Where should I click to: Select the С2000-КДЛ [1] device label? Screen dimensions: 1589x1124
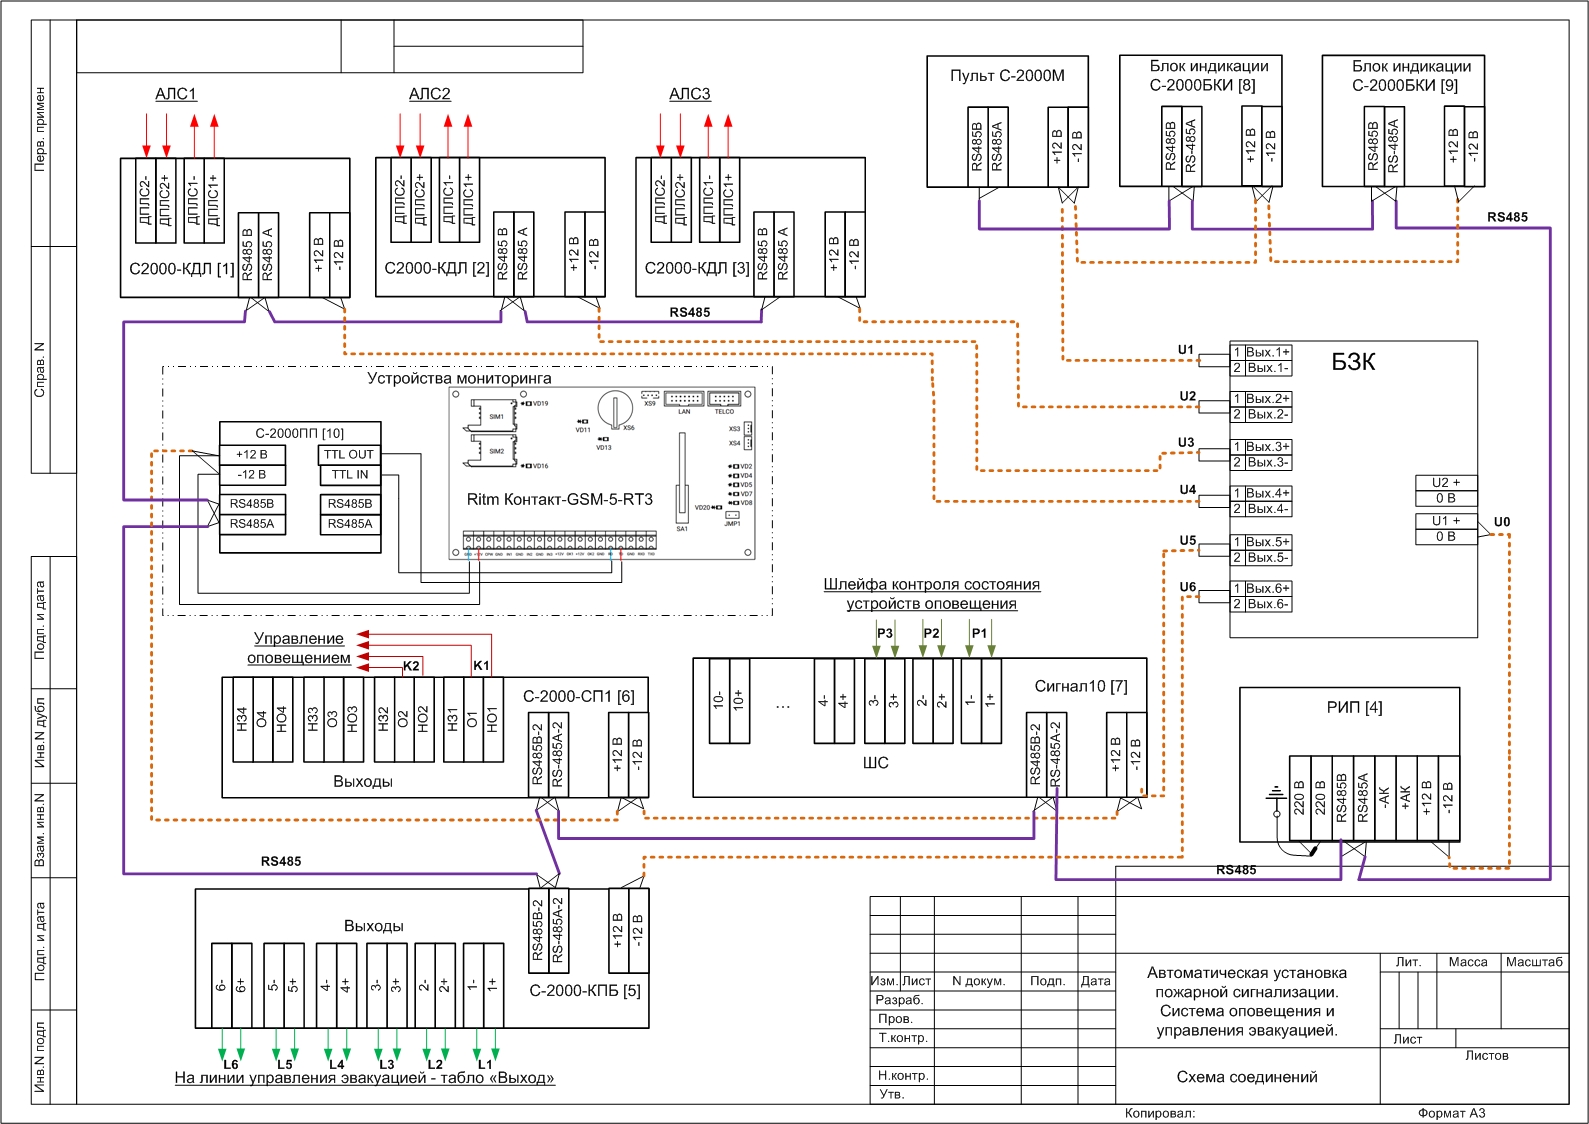coord(182,269)
